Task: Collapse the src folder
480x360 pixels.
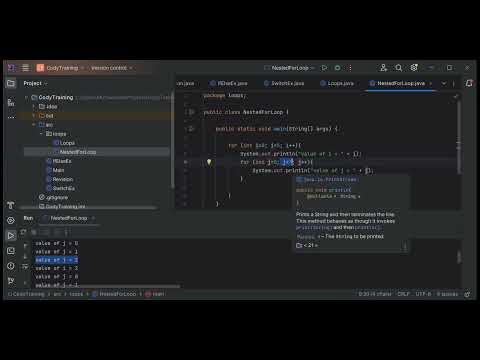Action: point(33,125)
